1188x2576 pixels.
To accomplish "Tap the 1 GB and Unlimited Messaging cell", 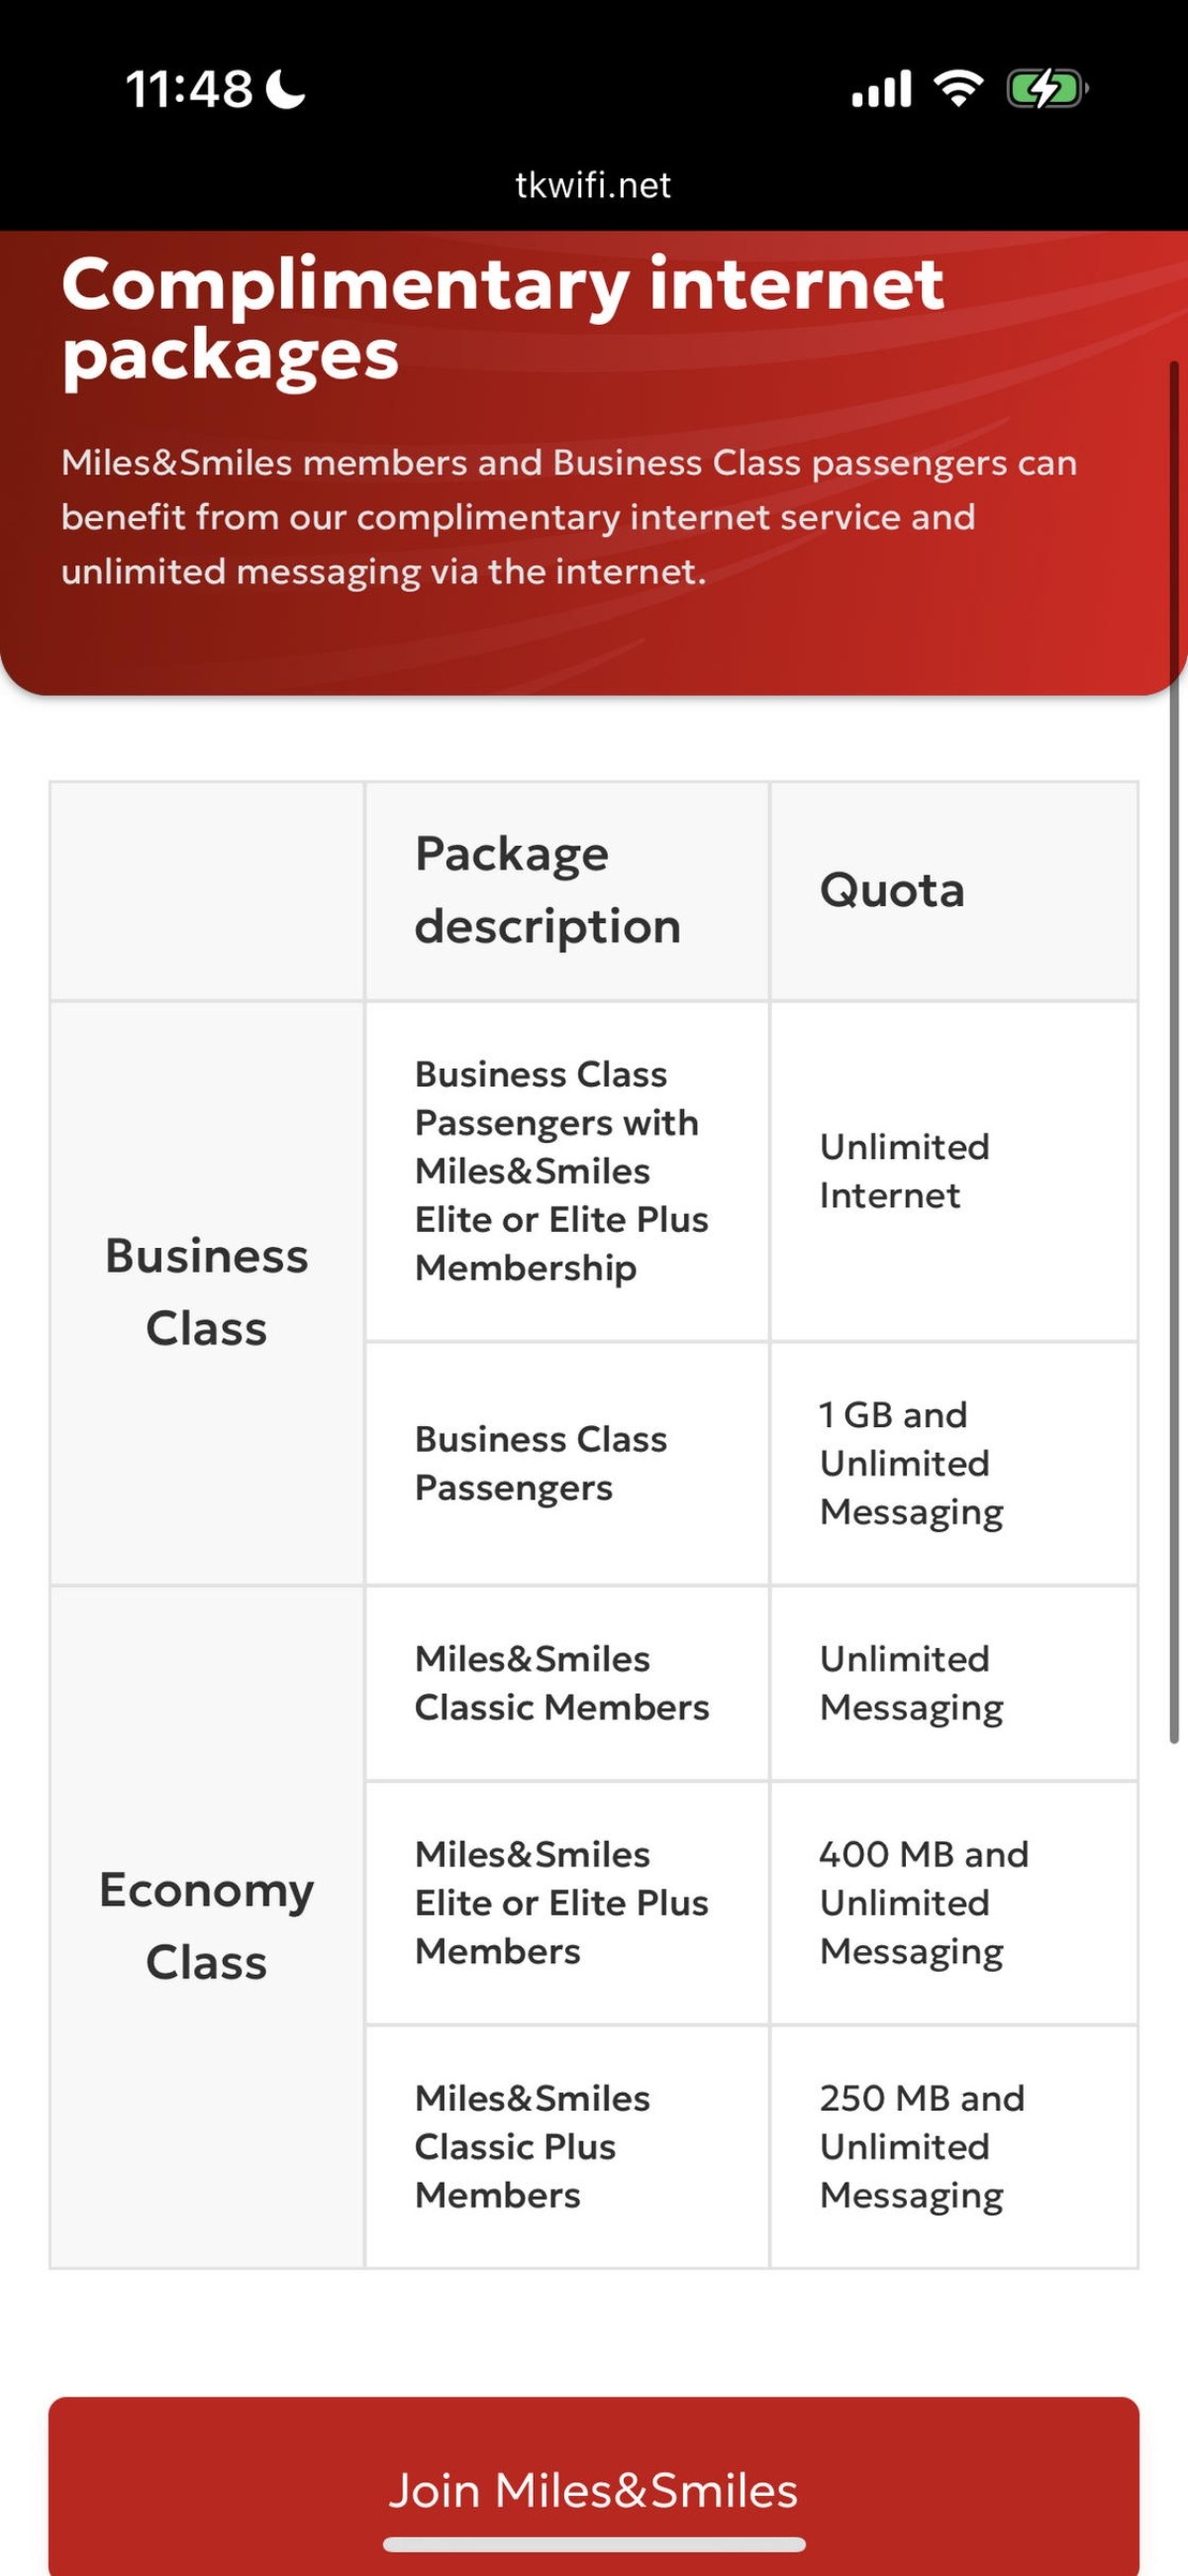I will point(911,1463).
